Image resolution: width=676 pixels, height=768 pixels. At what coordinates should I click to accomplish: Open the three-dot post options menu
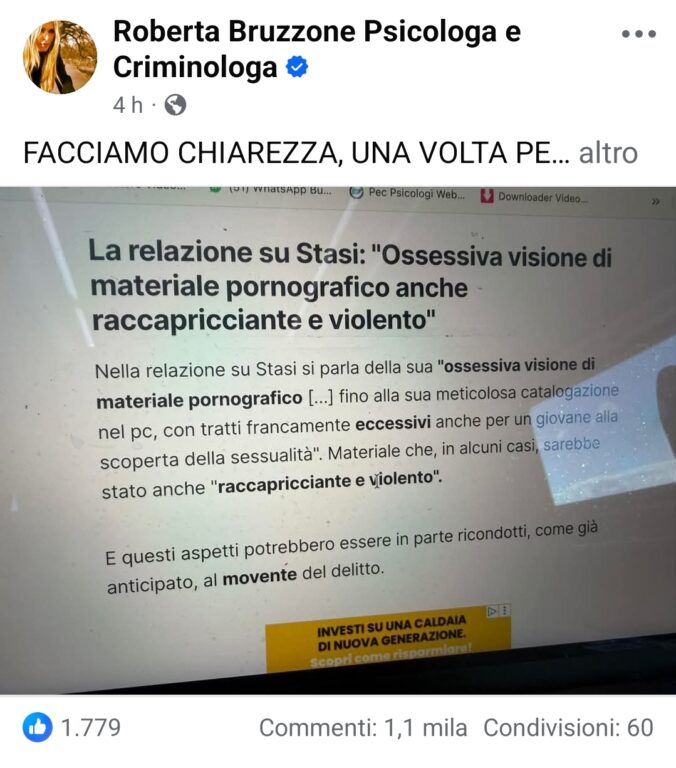(x=639, y=34)
